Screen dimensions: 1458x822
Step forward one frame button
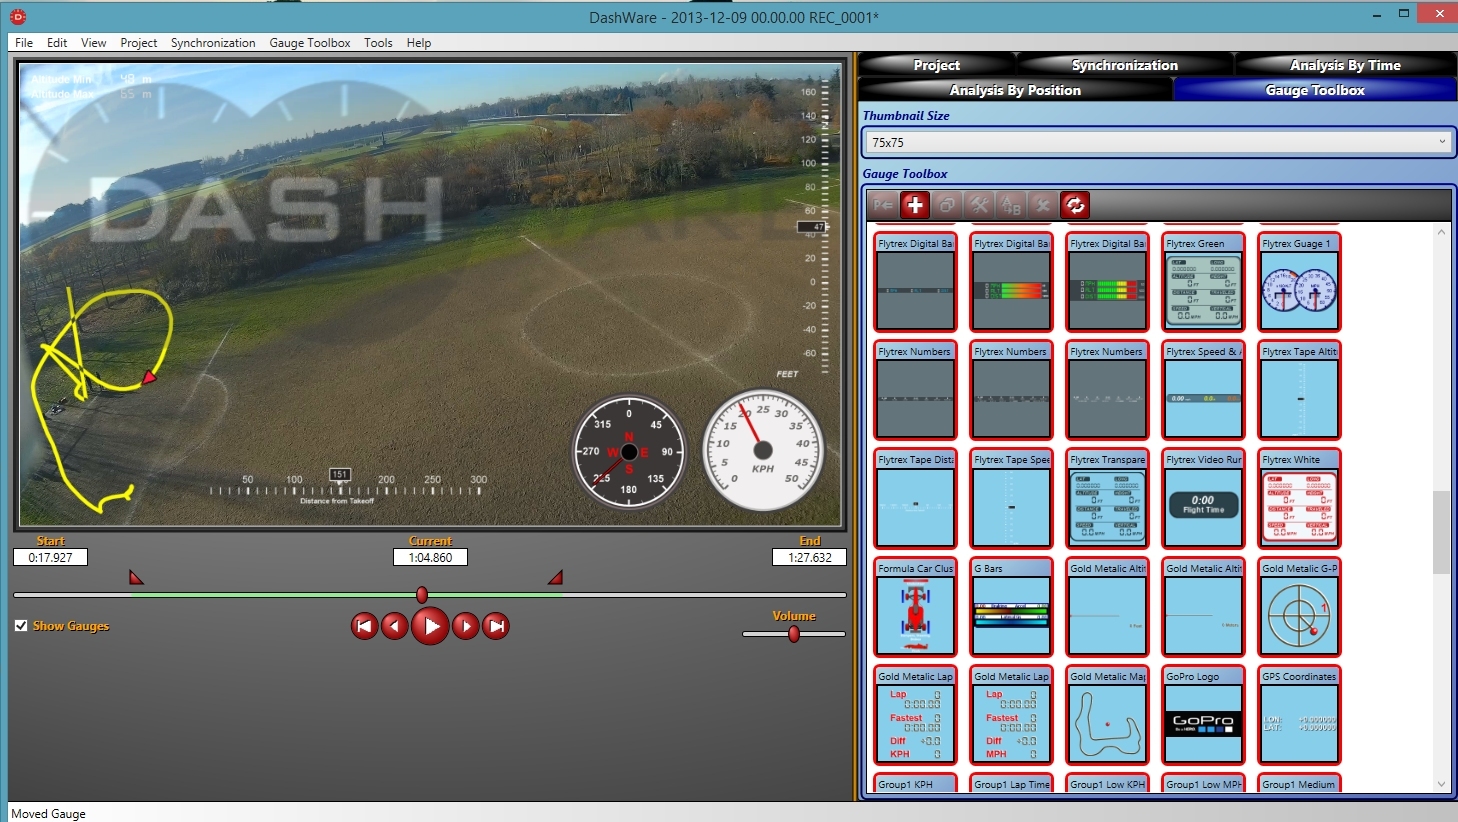pos(465,626)
